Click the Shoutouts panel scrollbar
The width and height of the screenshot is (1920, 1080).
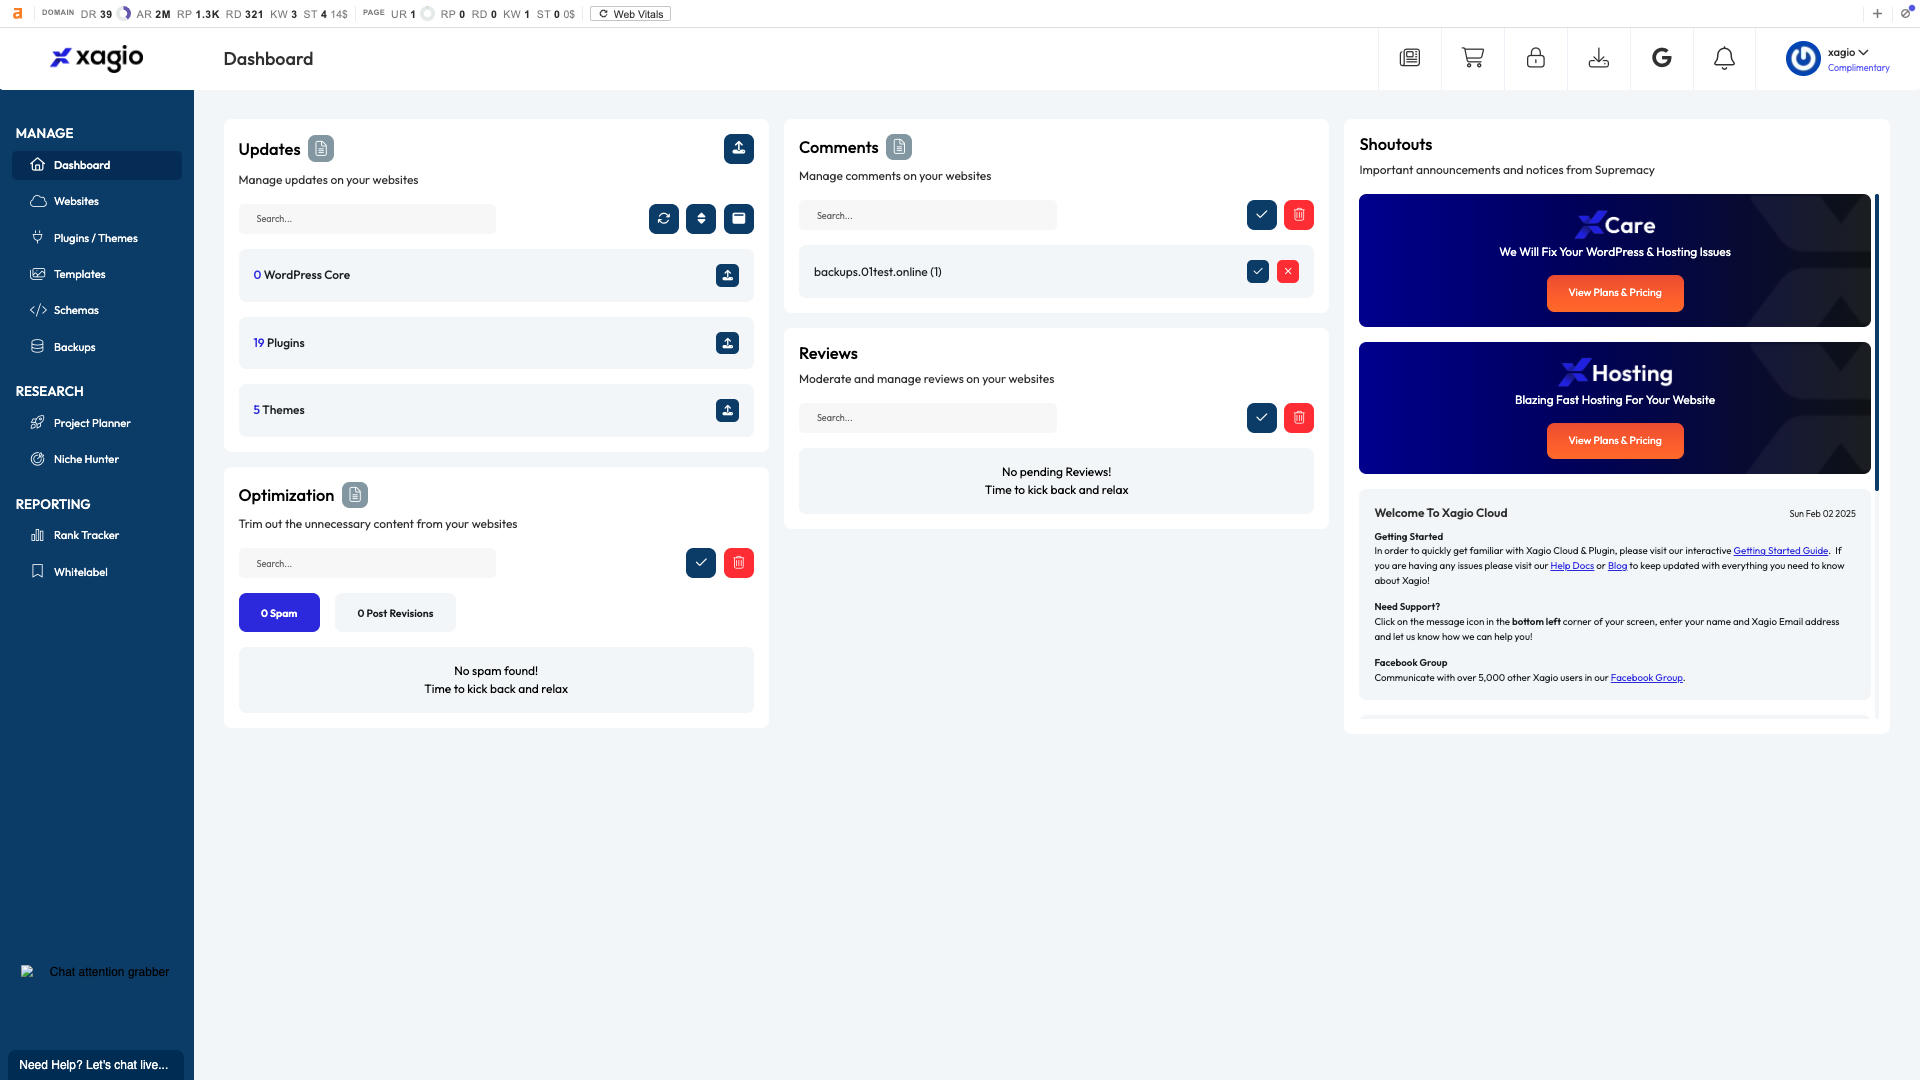(1877, 342)
